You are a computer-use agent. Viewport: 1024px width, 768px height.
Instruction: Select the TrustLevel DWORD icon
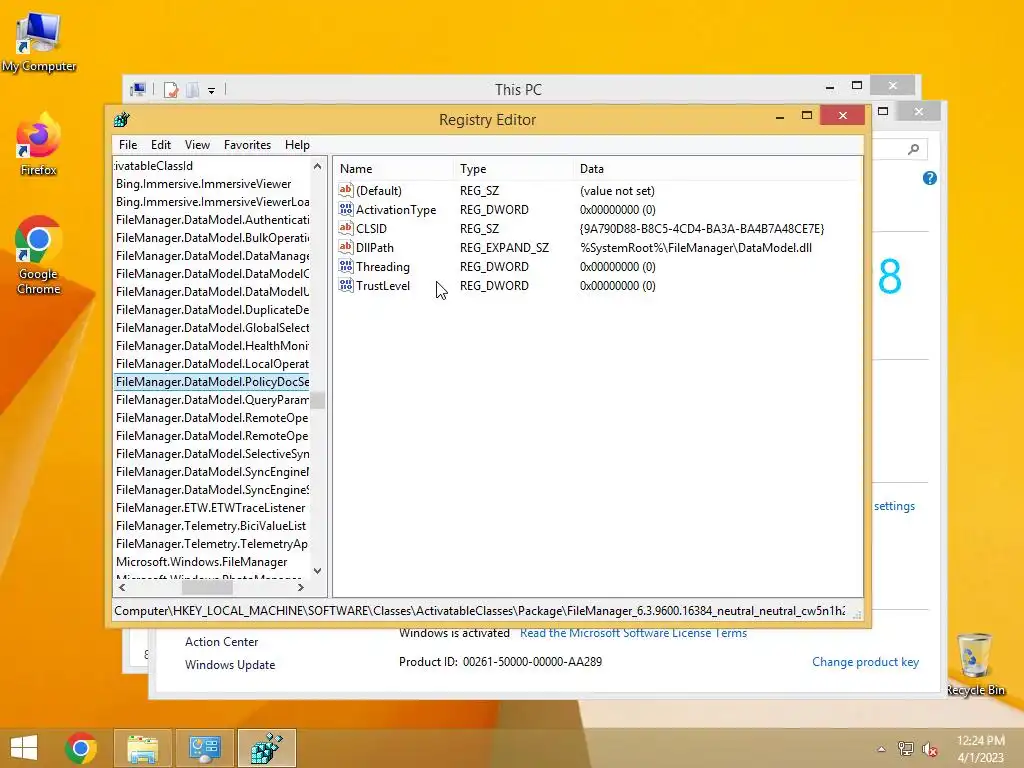tap(345, 285)
